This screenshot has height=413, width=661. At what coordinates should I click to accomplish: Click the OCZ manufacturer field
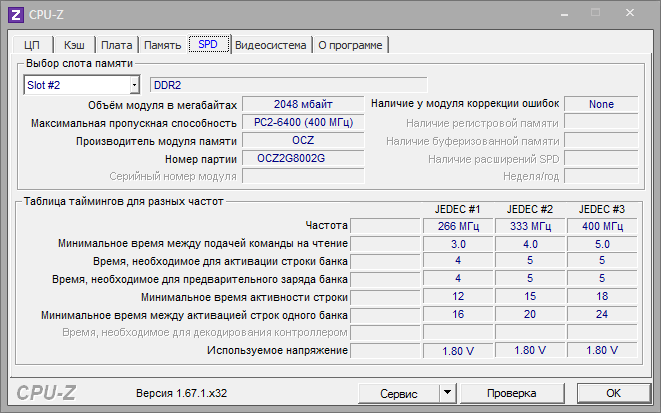303,141
